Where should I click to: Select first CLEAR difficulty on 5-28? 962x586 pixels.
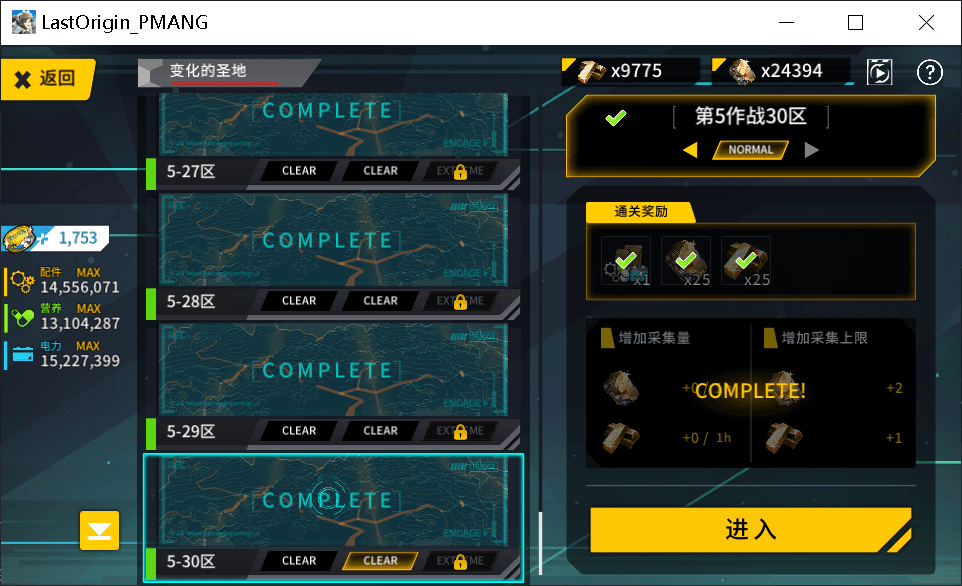click(299, 301)
